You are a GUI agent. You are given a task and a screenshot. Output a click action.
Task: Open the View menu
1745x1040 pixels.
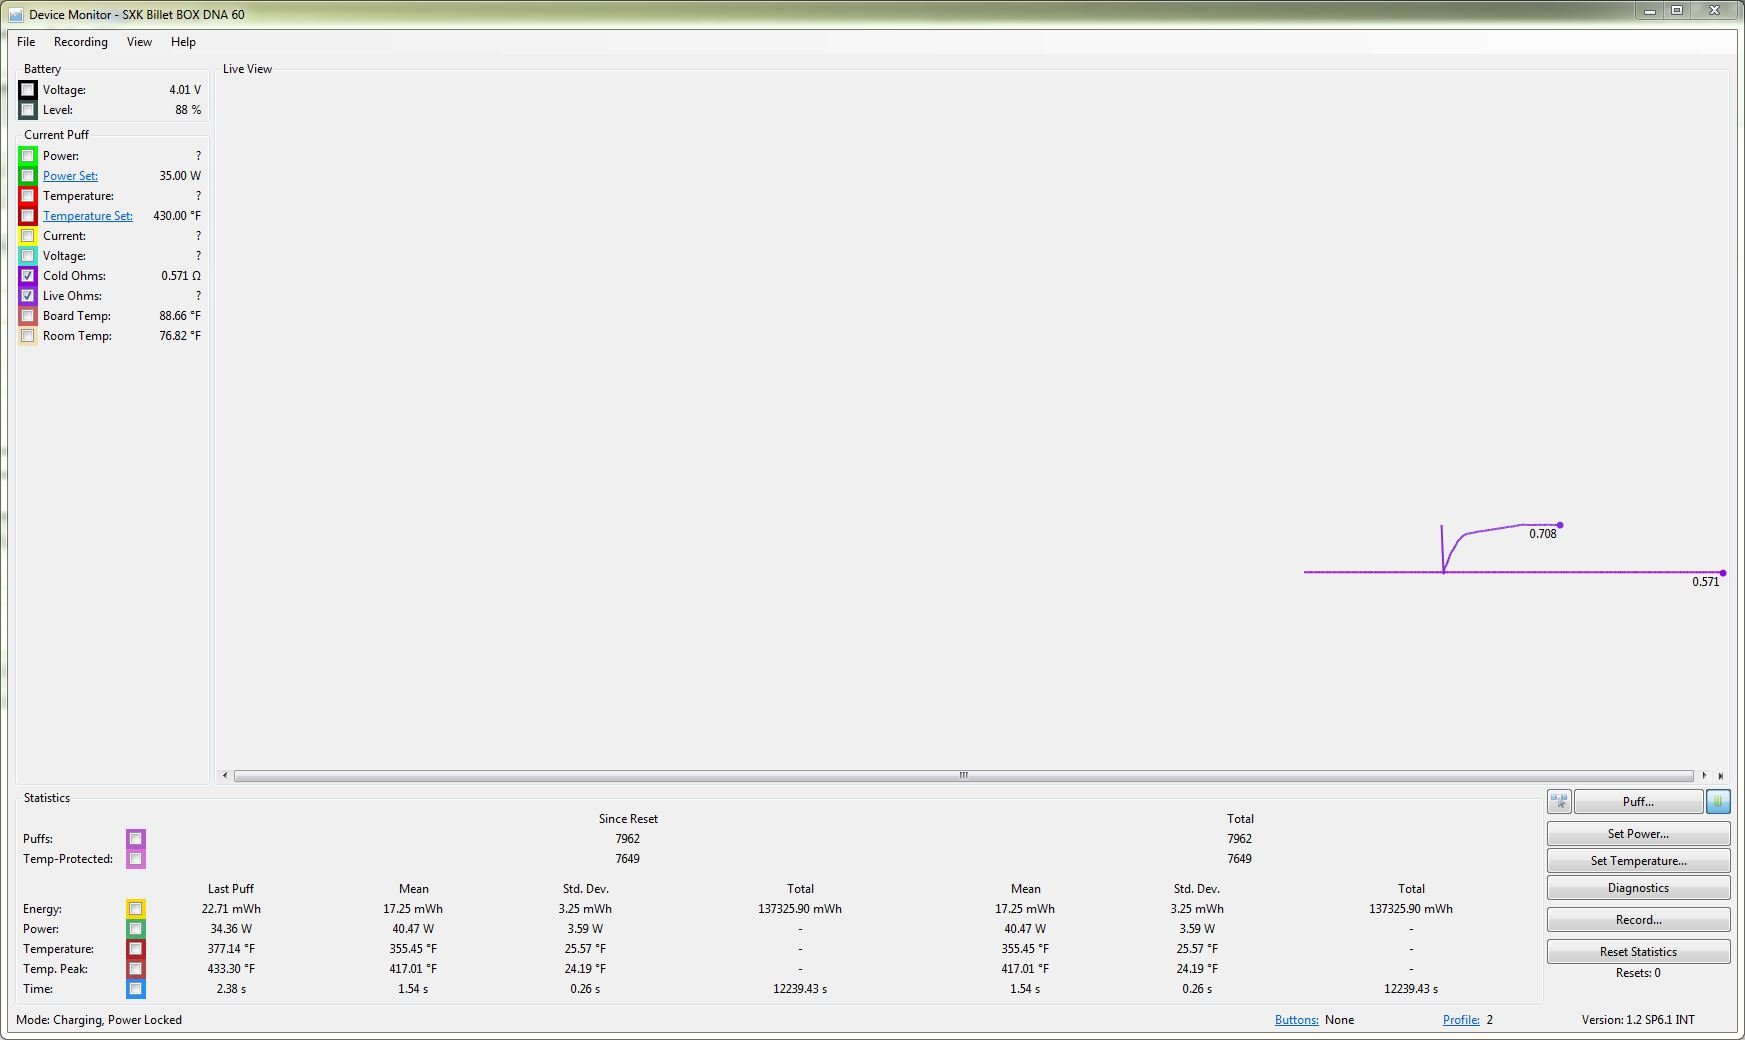139,42
